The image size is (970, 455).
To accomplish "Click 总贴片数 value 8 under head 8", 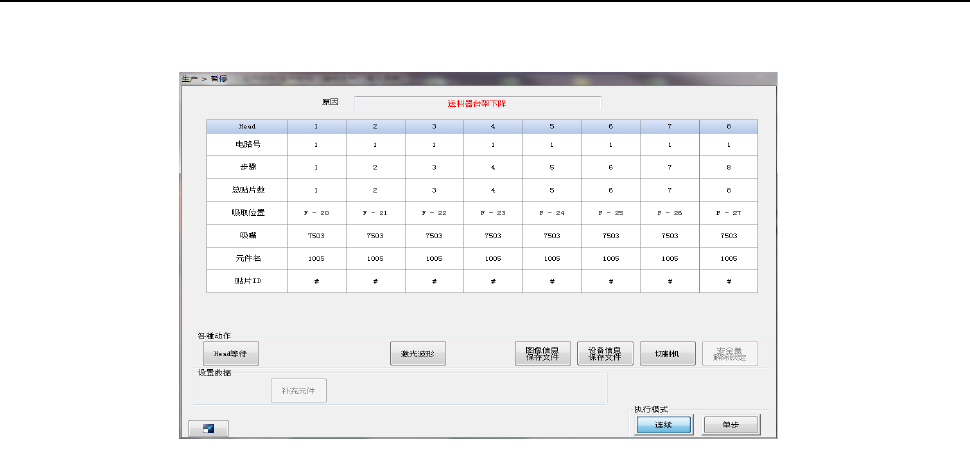I will pyautogui.click(x=729, y=190).
